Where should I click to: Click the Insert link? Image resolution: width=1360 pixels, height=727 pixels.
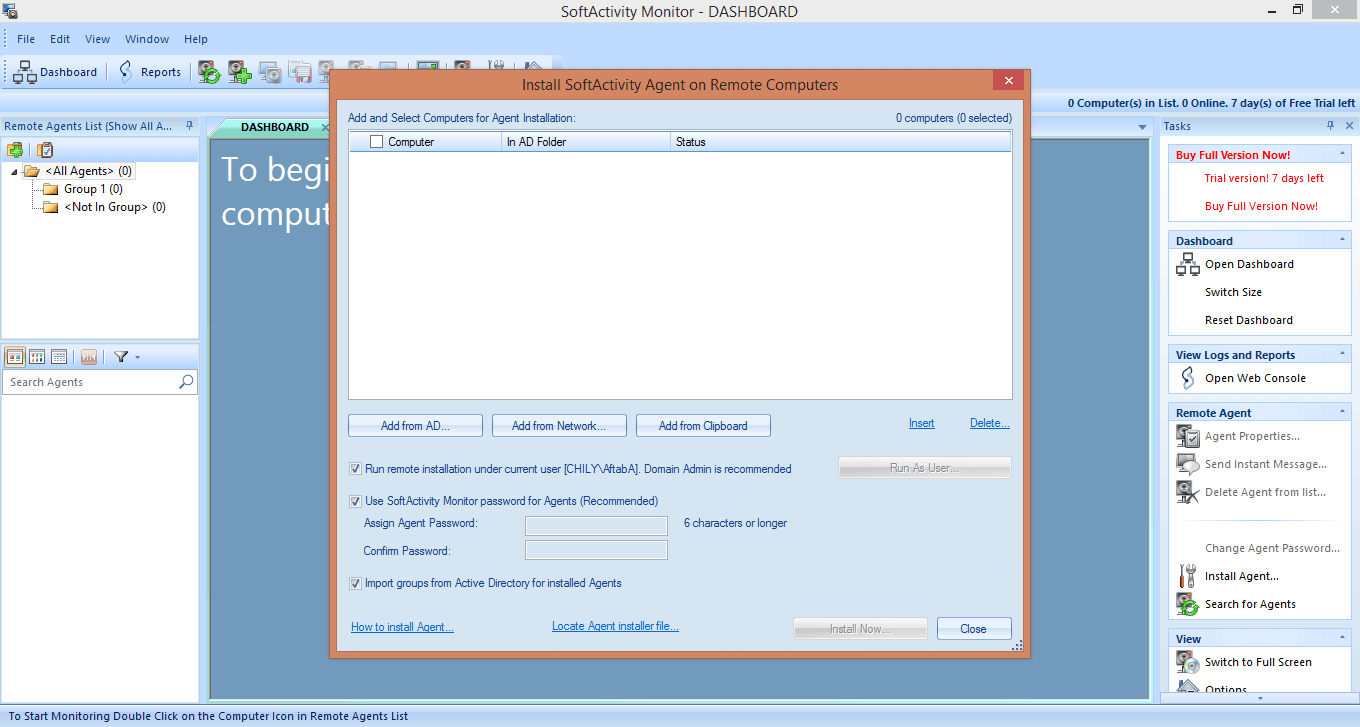pyautogui.click(x=922, y=423)
